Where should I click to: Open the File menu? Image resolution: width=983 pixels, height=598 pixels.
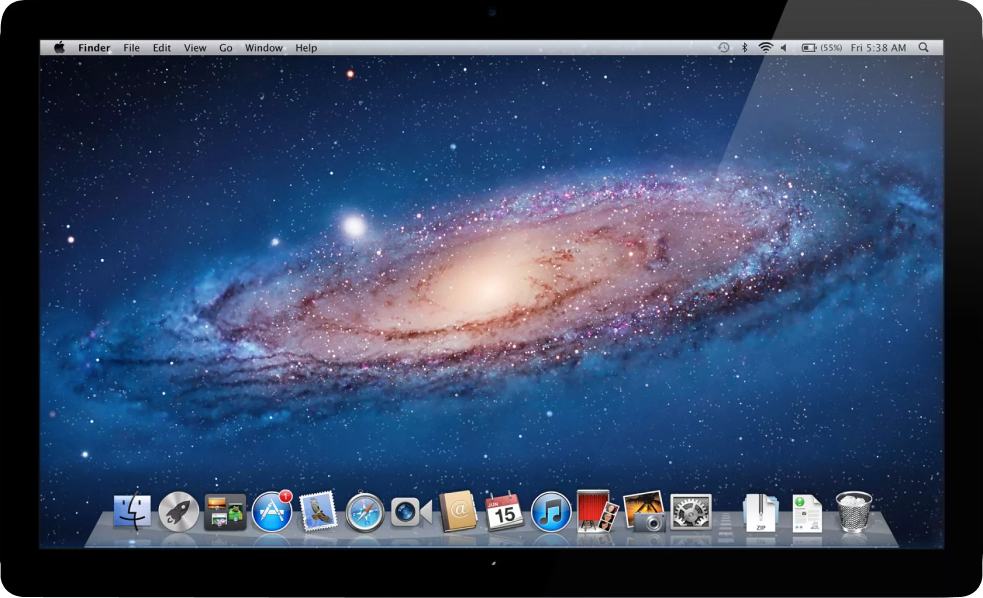(x=132, y=48)
